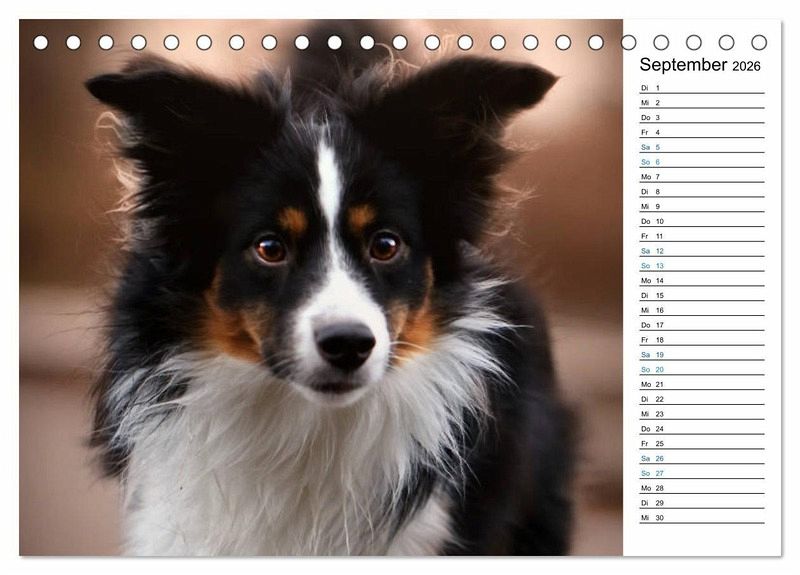Viewport: 800px width, 575px height.
Task: Select the Fr 4 date line
Action: (701, 132)
